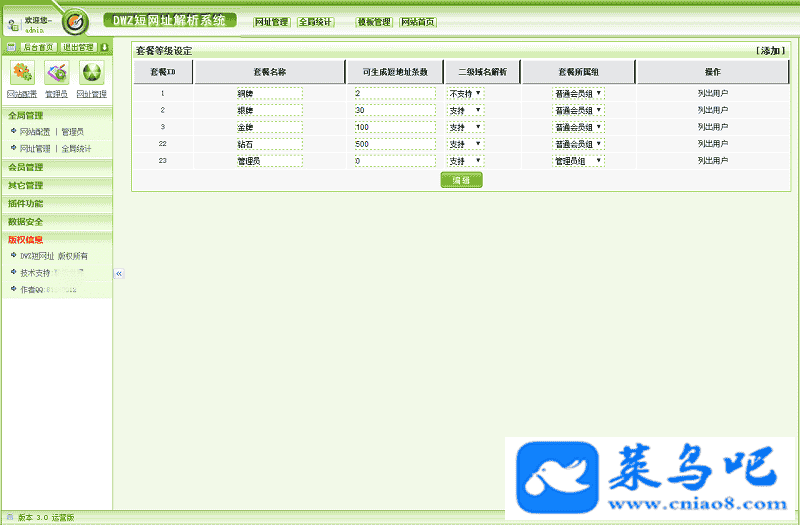Image resolution: width=800 pixels, height=525 pixels.
Task: Click the user avatar icon next to 欢迎您
Action: [x=13, y=24]
